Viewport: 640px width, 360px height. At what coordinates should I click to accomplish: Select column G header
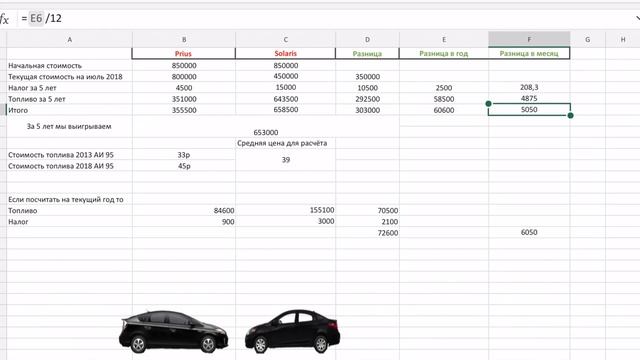coord(587,40)
